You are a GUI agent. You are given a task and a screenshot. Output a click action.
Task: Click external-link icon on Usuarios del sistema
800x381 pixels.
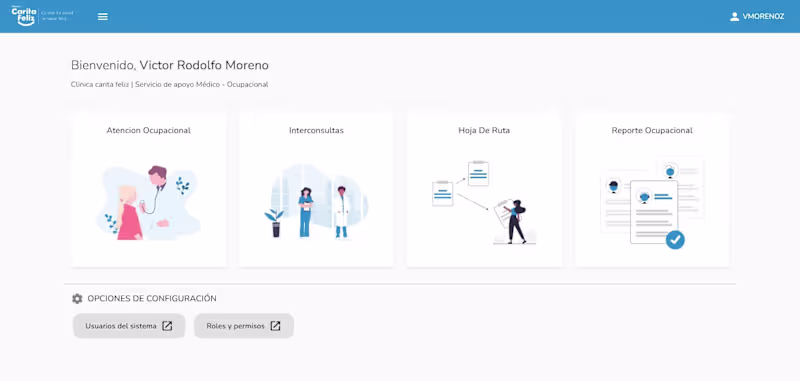[x=167, y=326]
